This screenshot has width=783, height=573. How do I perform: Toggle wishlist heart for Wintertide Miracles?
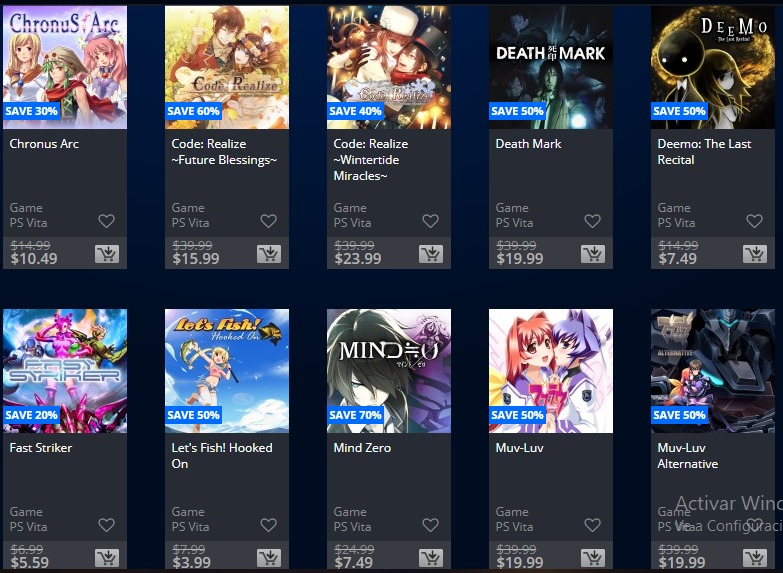click(430, 221)
